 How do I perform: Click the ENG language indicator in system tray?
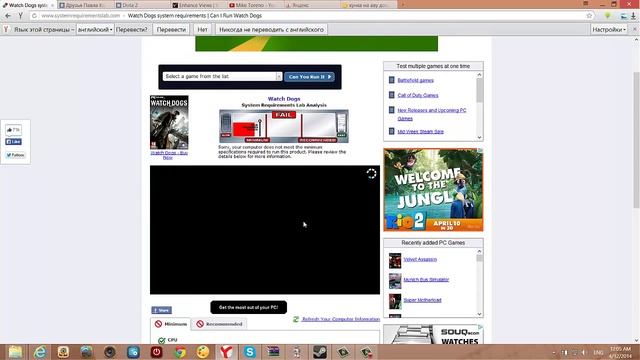click(598, 352)
